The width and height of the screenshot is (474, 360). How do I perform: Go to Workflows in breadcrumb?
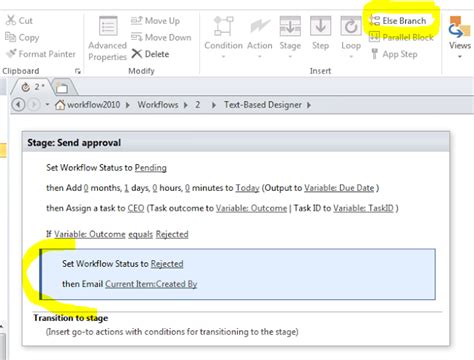click(158, 105)
